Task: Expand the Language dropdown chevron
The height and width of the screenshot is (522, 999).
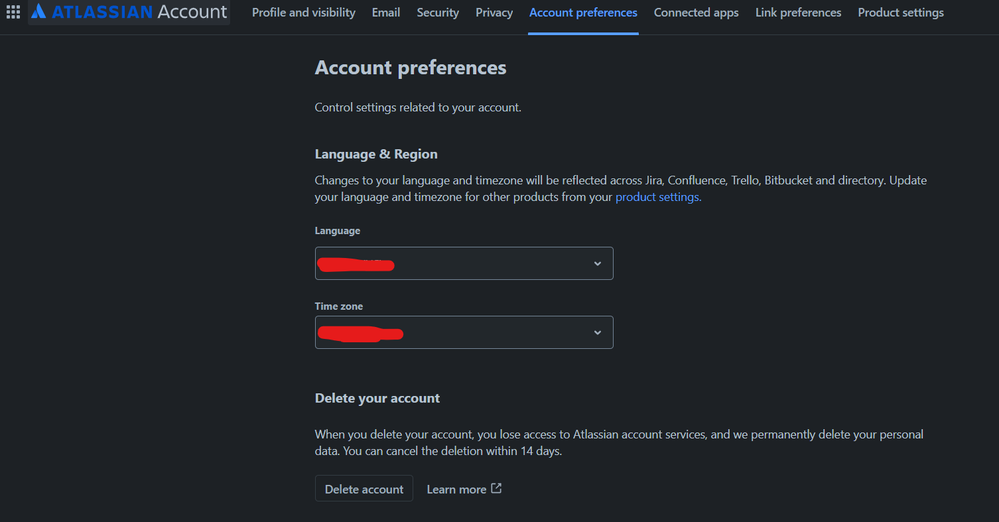Action: click(598, 263)
